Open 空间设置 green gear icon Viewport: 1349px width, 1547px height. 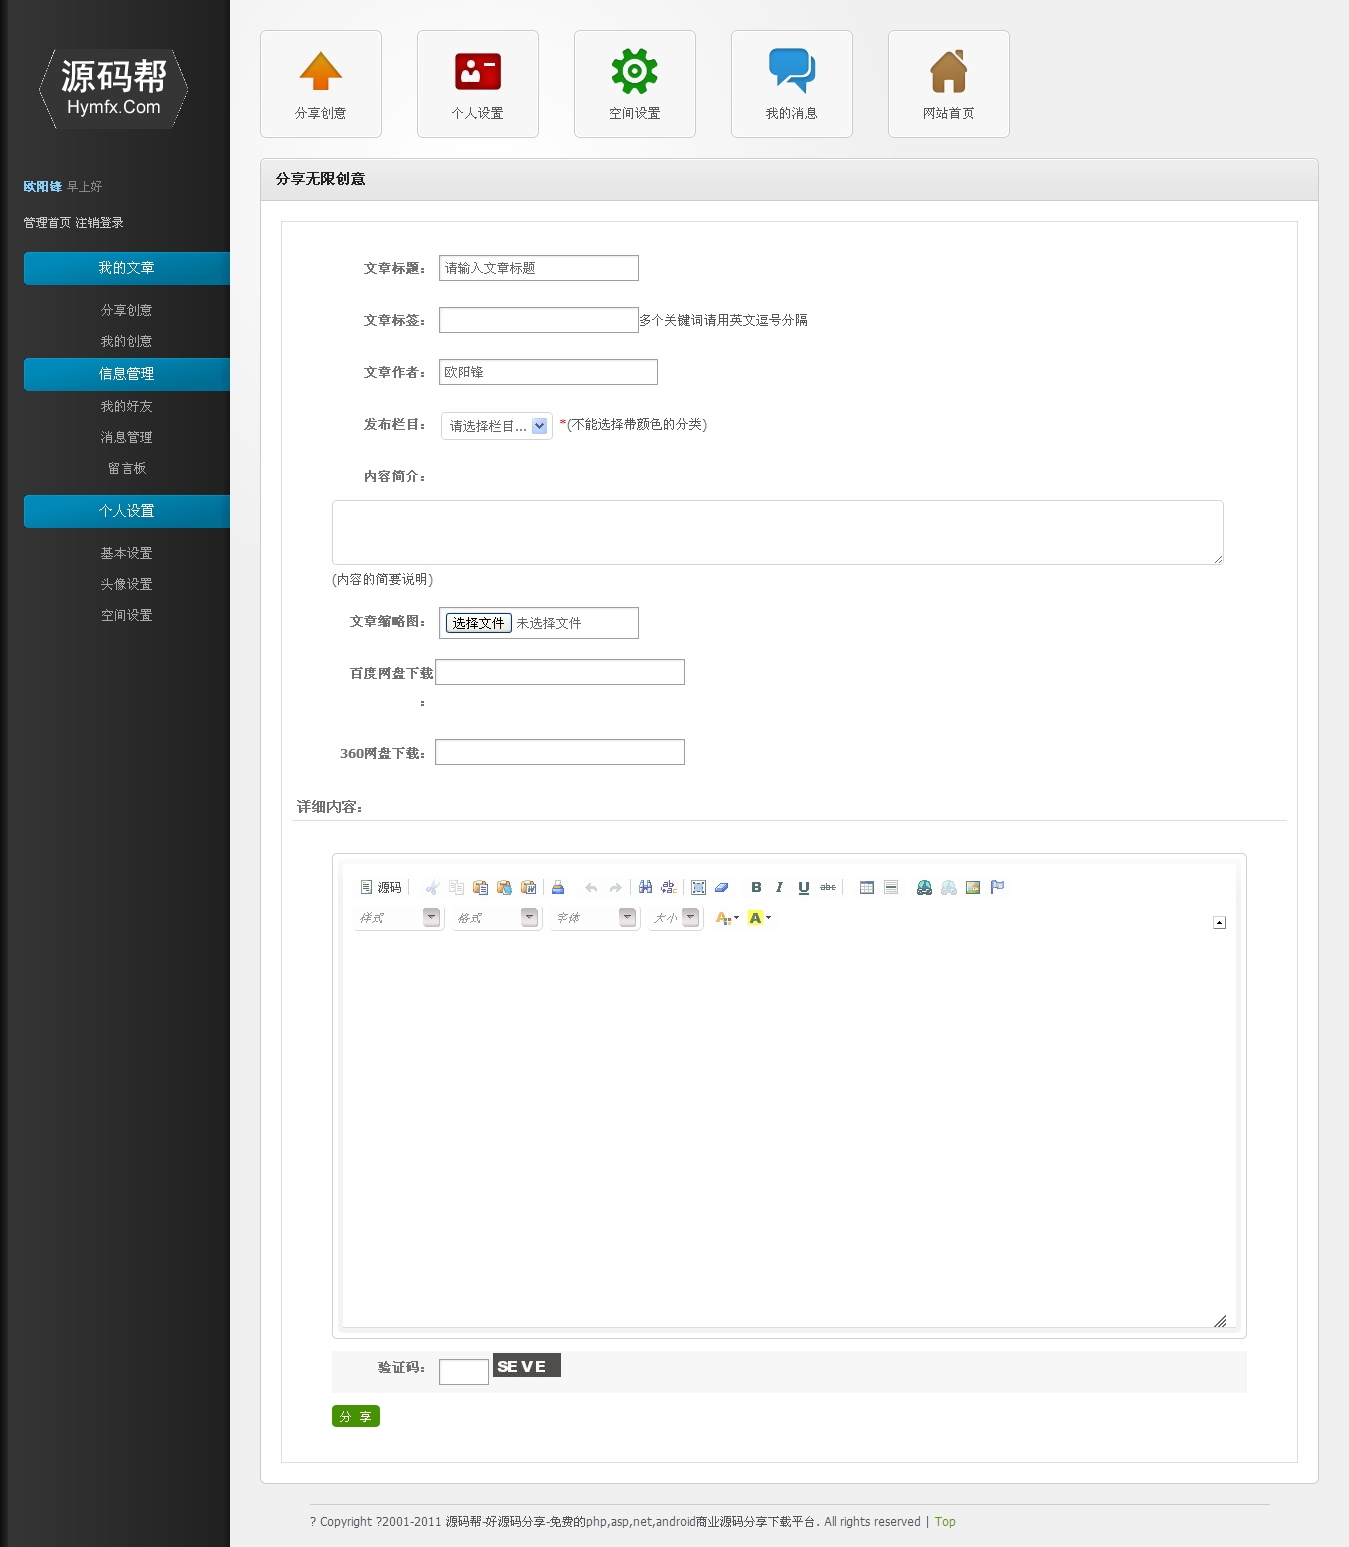coord(634,72)
